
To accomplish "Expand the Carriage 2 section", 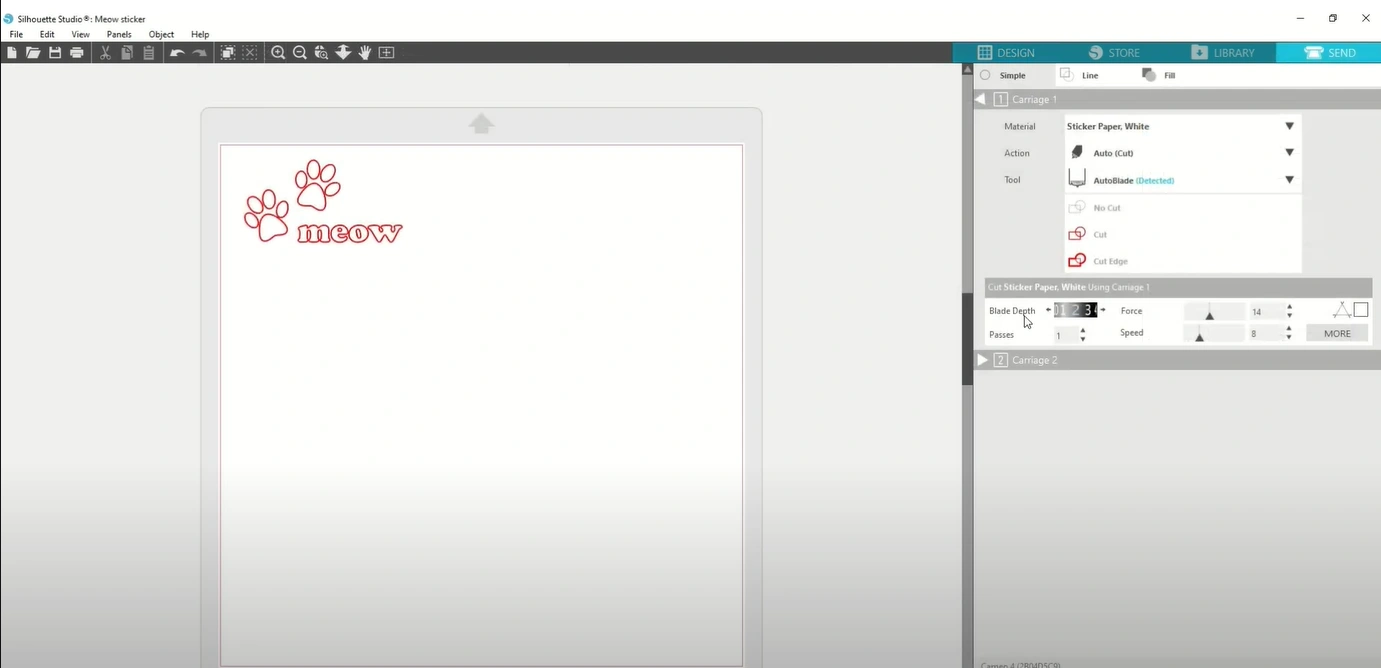I will [983, 360].
